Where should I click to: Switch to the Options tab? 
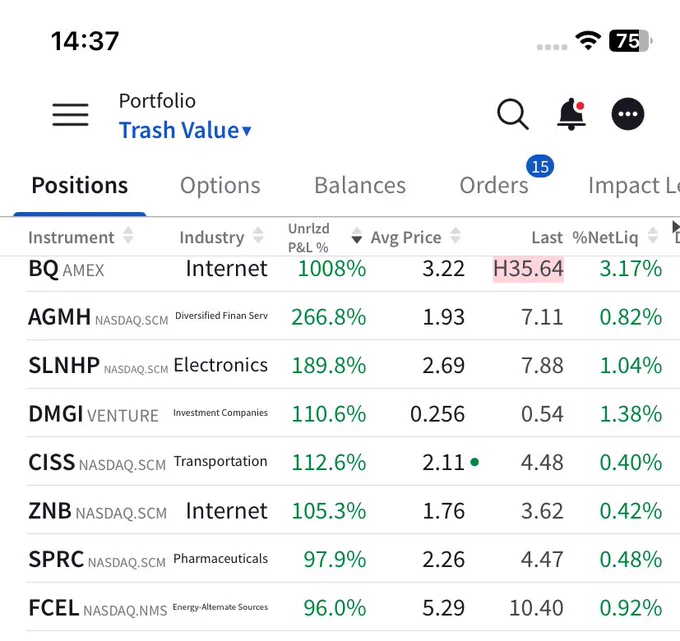pyautogui.click(x=220, y=186)
